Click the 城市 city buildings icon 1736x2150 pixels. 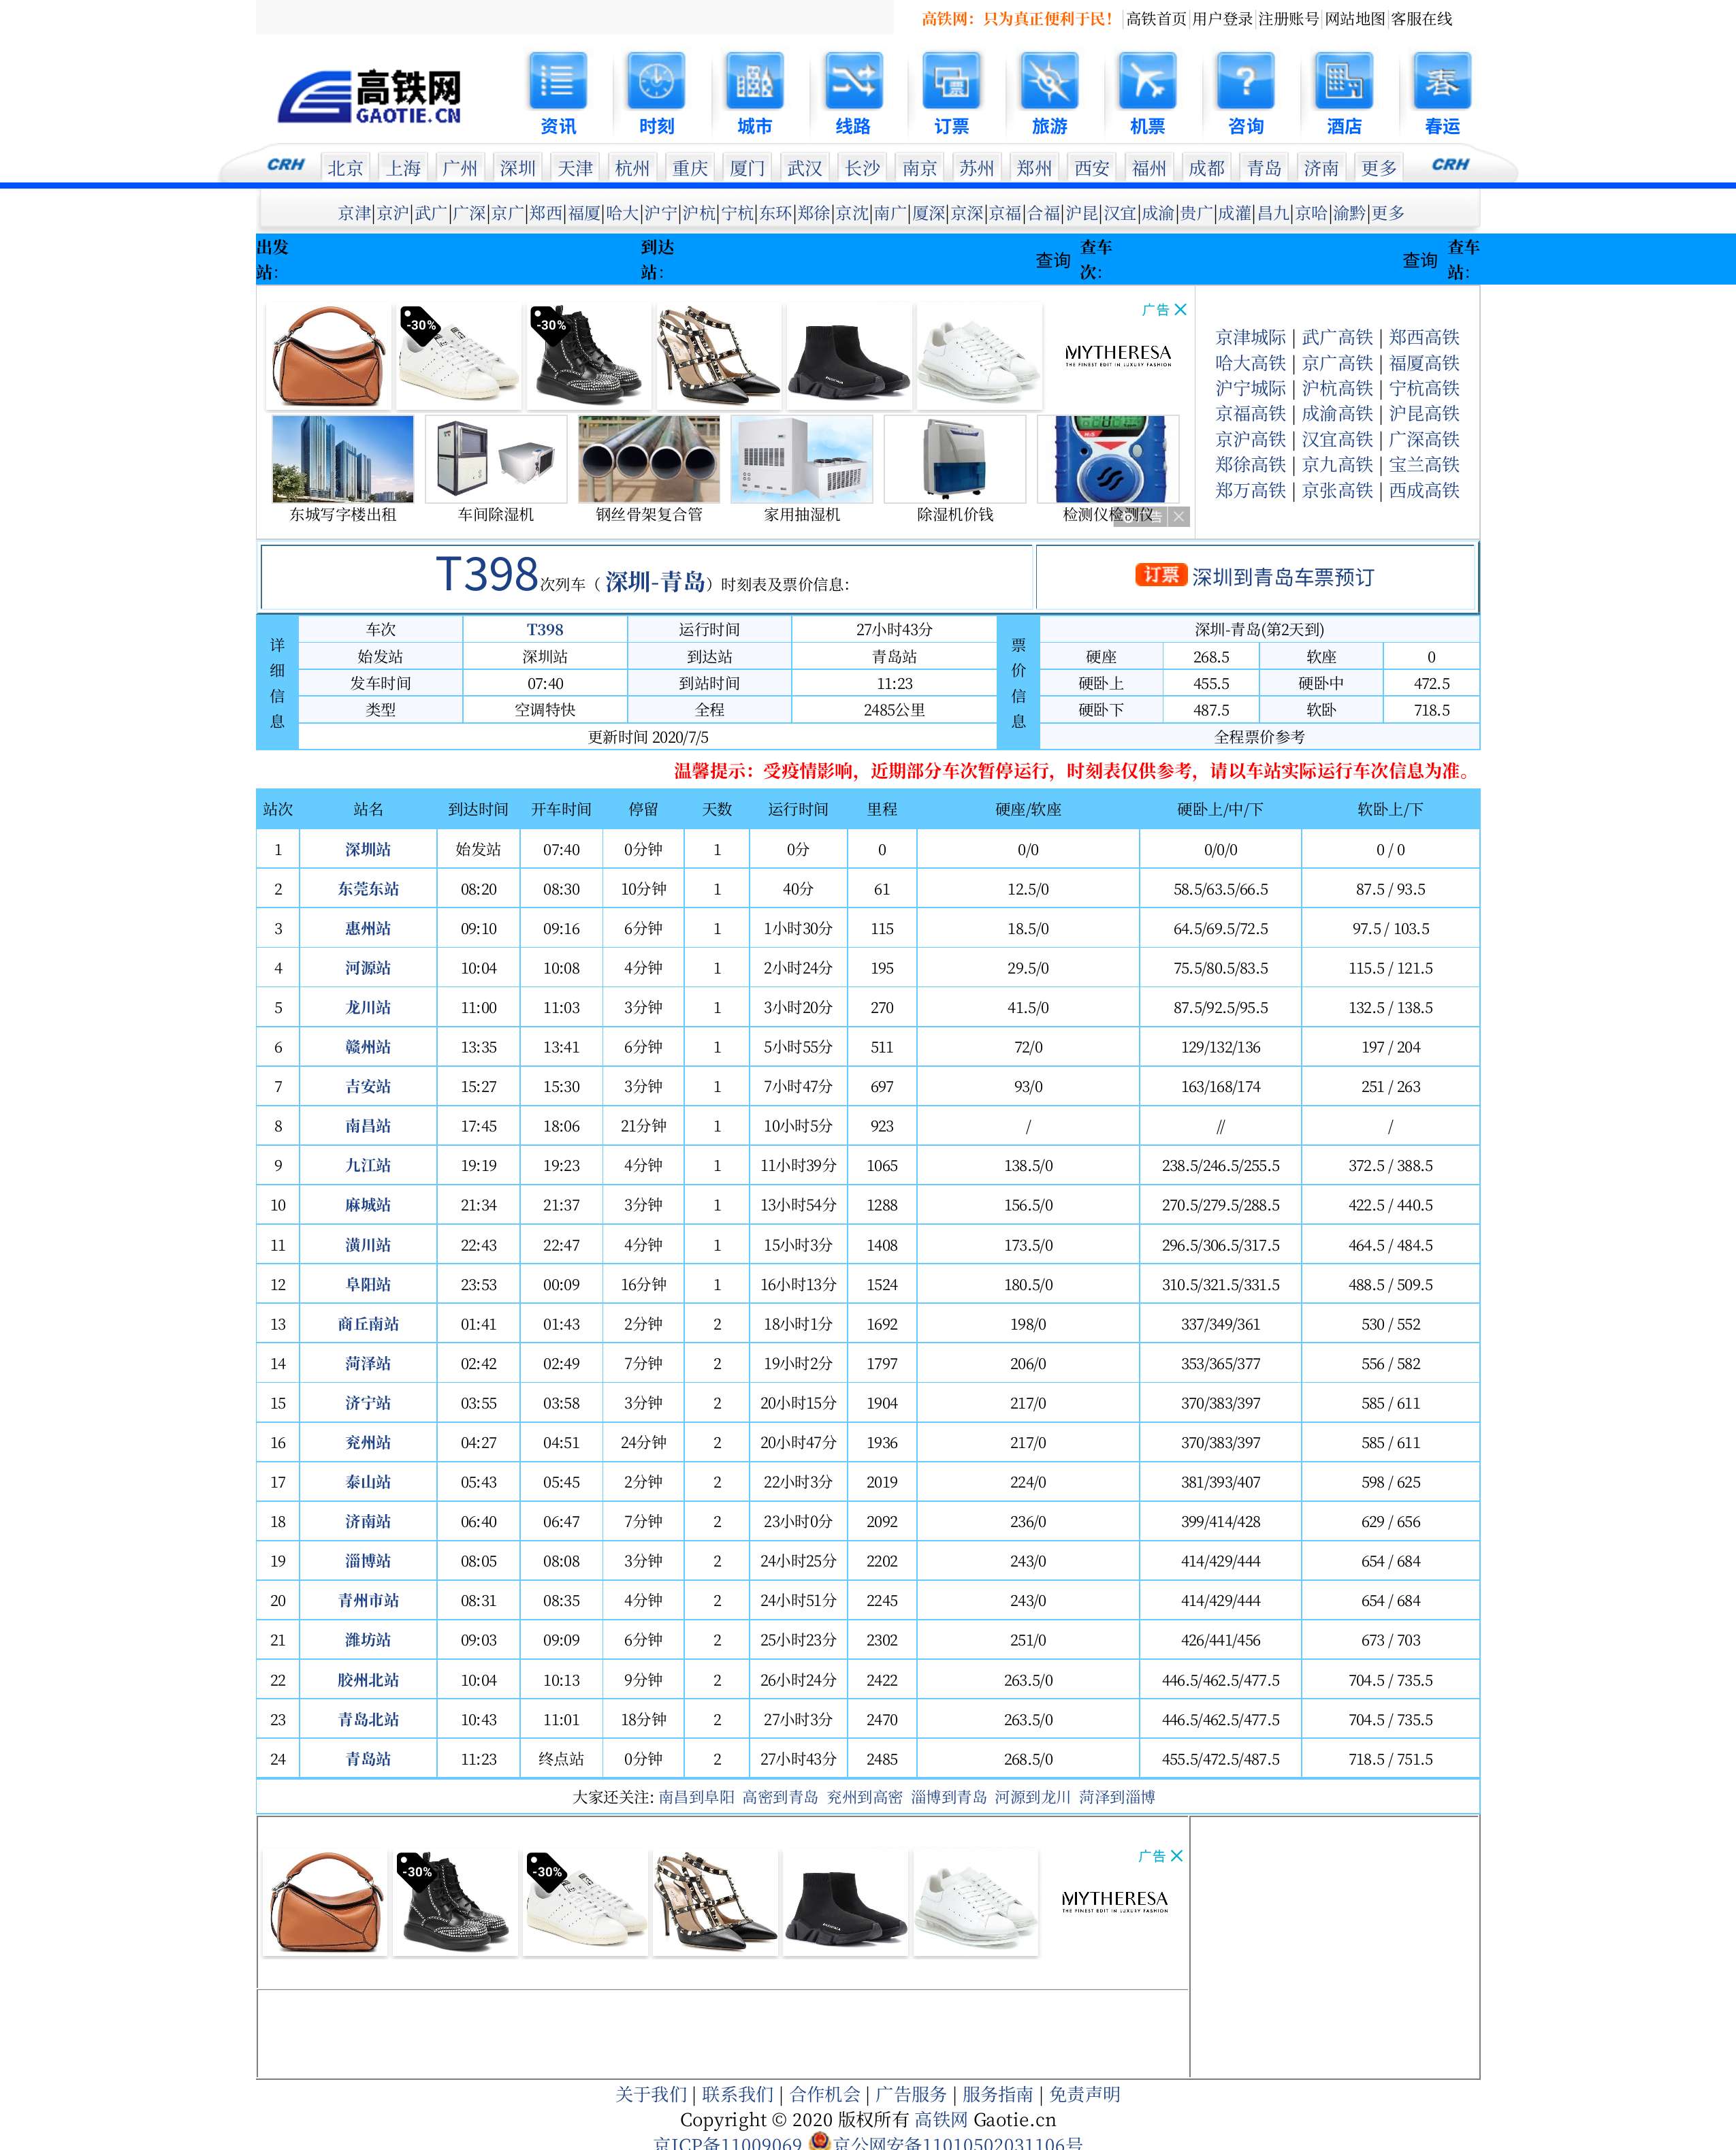pyautogui.click(x=754, y=81)
